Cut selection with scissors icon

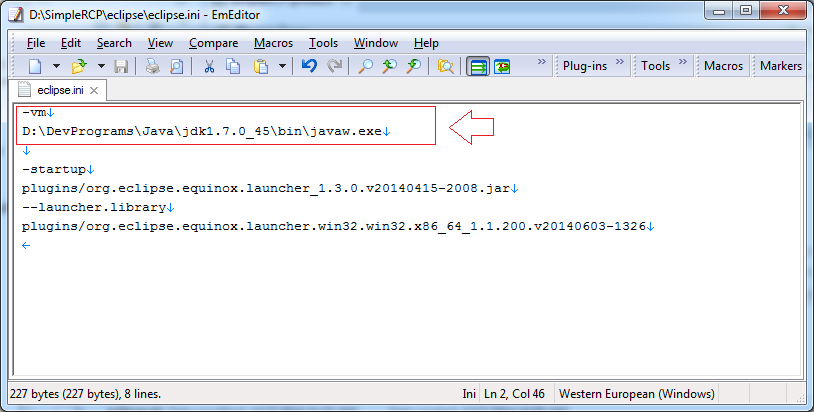coord(209,66)
